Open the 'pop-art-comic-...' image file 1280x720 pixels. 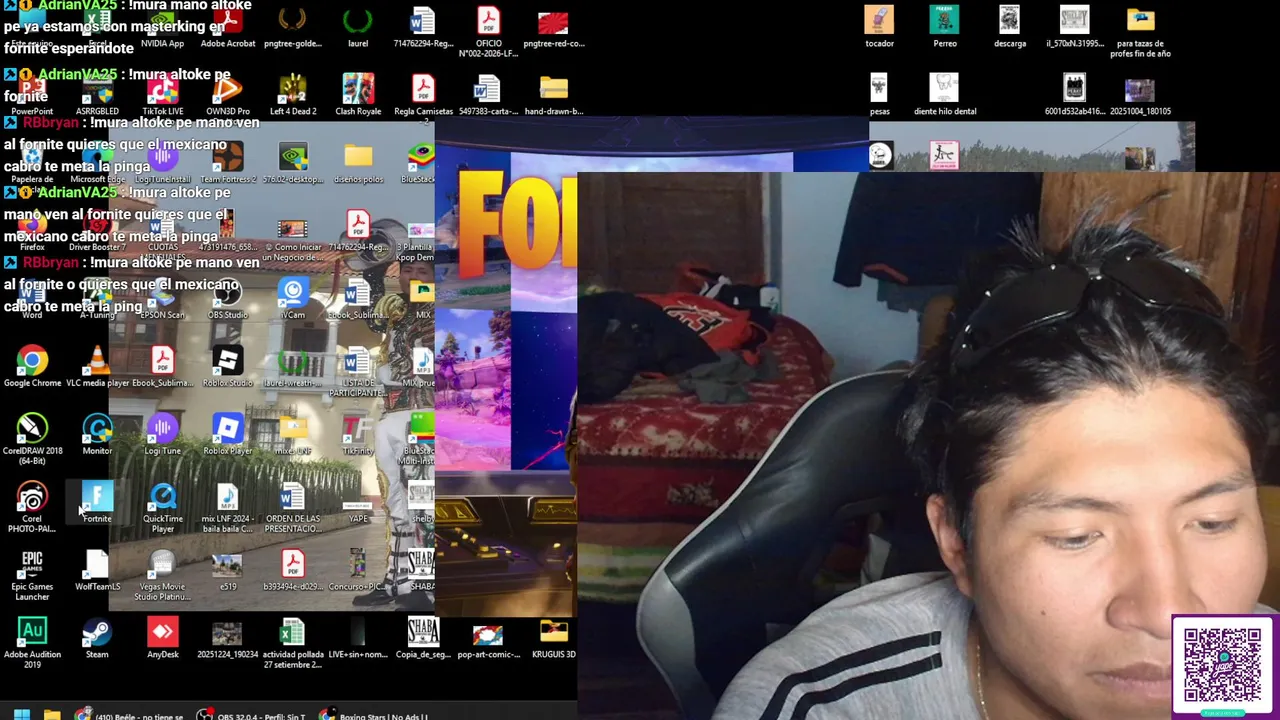tap(488, 639)
